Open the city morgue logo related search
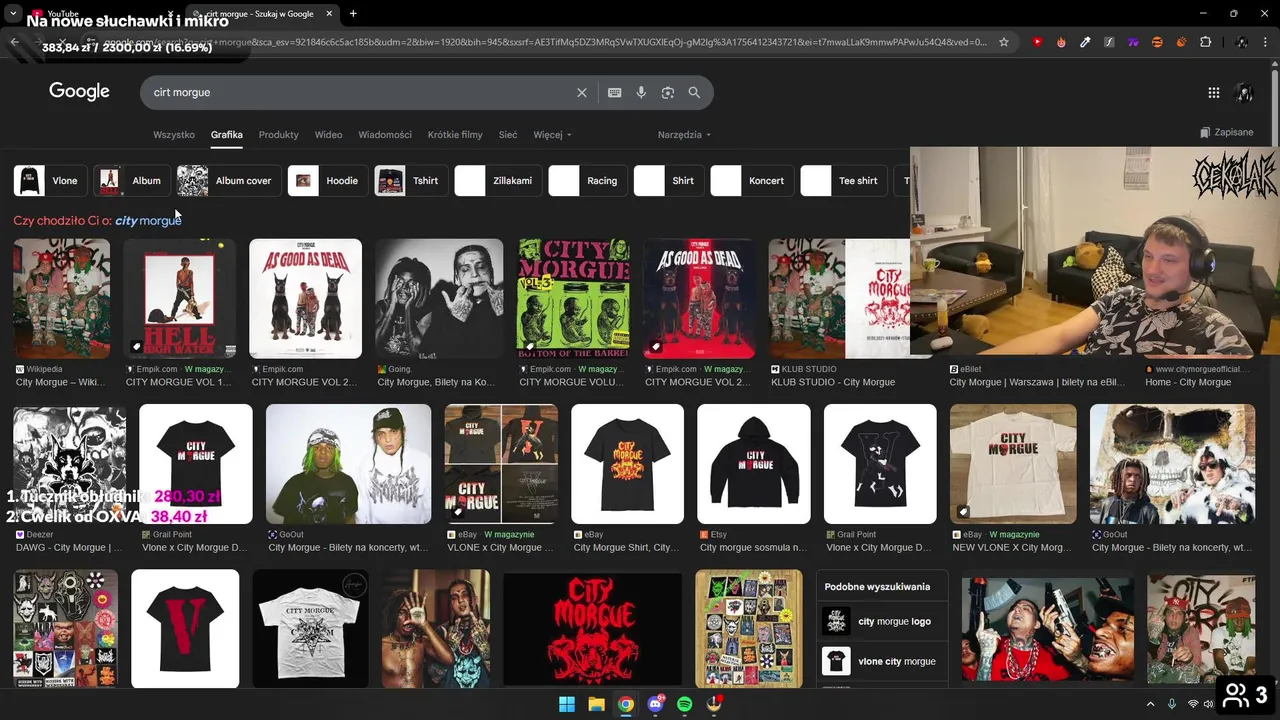 (882, 621)
